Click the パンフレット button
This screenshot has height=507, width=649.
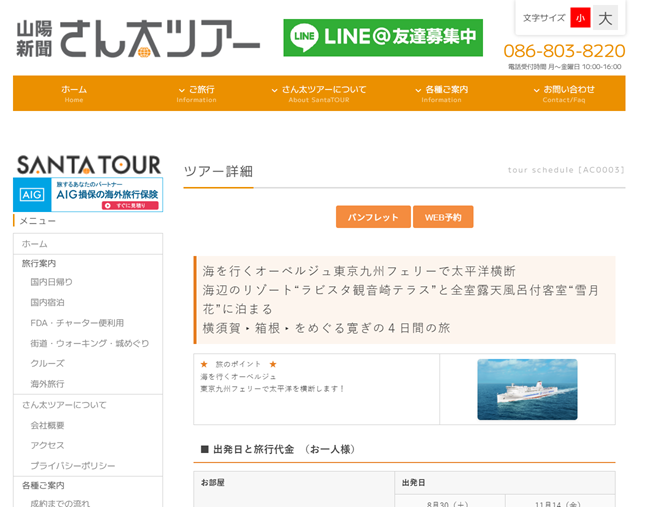coord(373,217)
